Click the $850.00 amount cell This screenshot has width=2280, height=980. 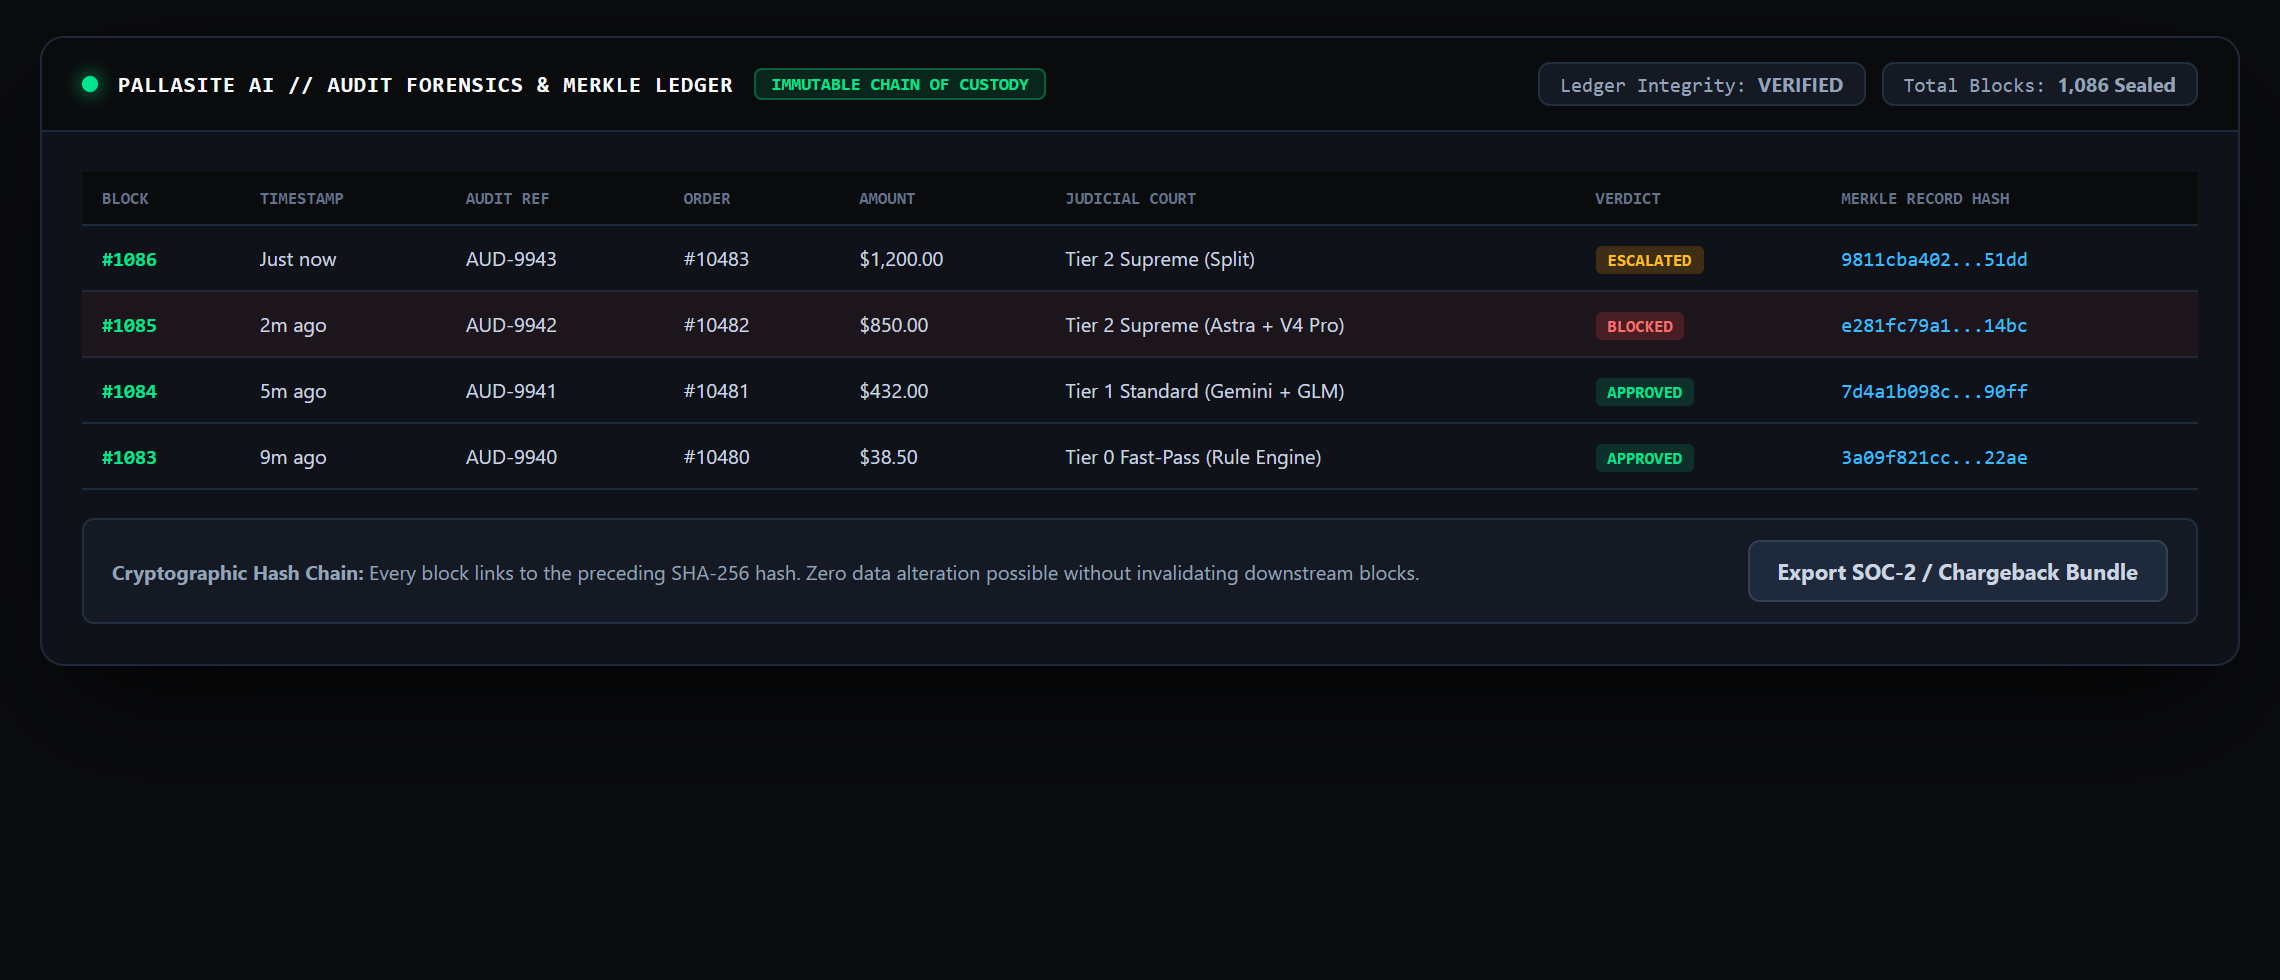pos(894,325)
